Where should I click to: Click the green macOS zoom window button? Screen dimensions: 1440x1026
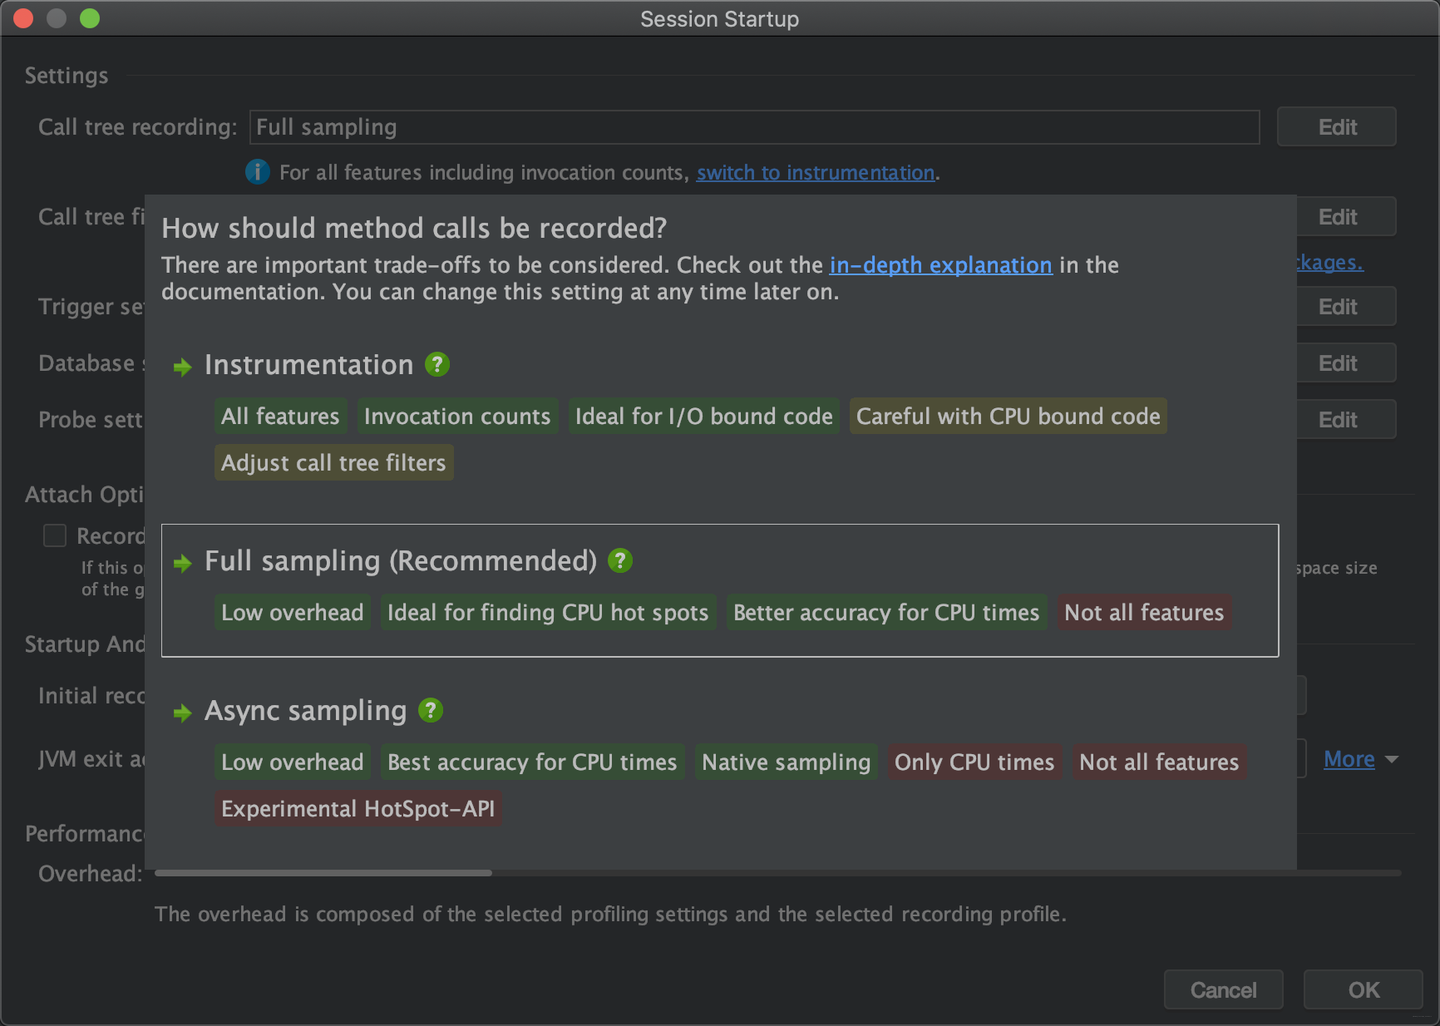click(x=90, y=18)
